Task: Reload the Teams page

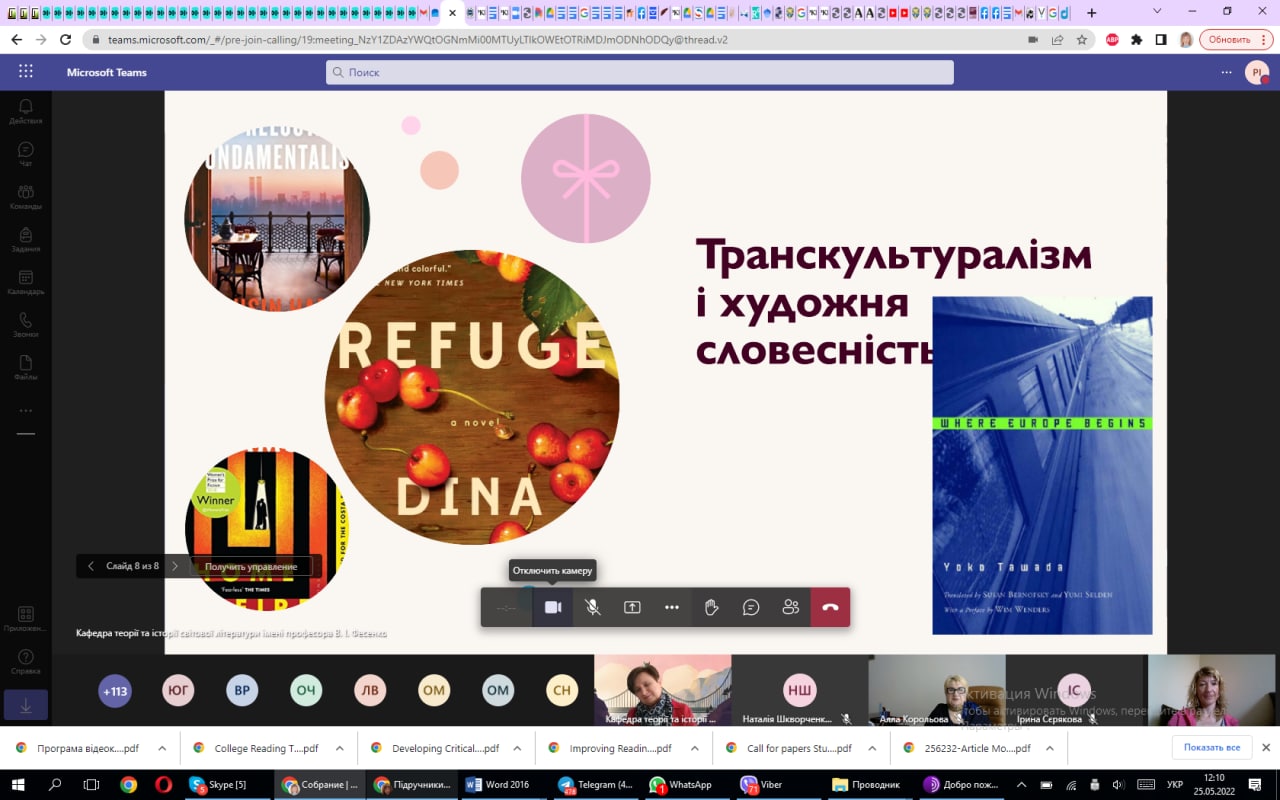Action: pyautogui.click(x=66, y=40)
